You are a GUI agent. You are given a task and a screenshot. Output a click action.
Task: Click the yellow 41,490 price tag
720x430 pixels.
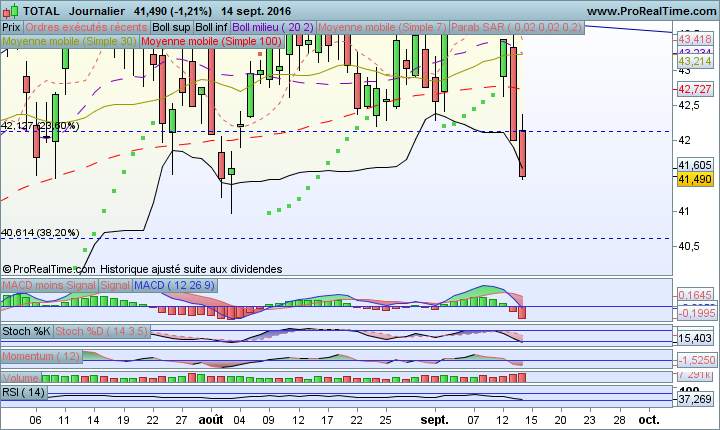pos(695,179)
